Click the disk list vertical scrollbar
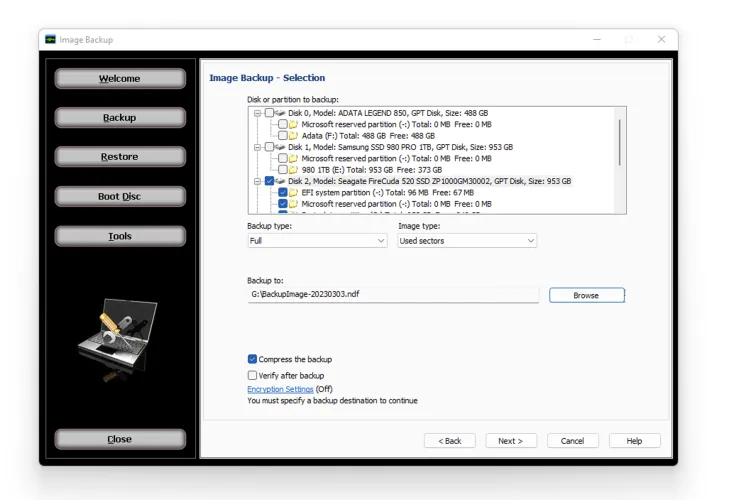Viewport: 732px width, 500px height. click(x=620, y=140)
